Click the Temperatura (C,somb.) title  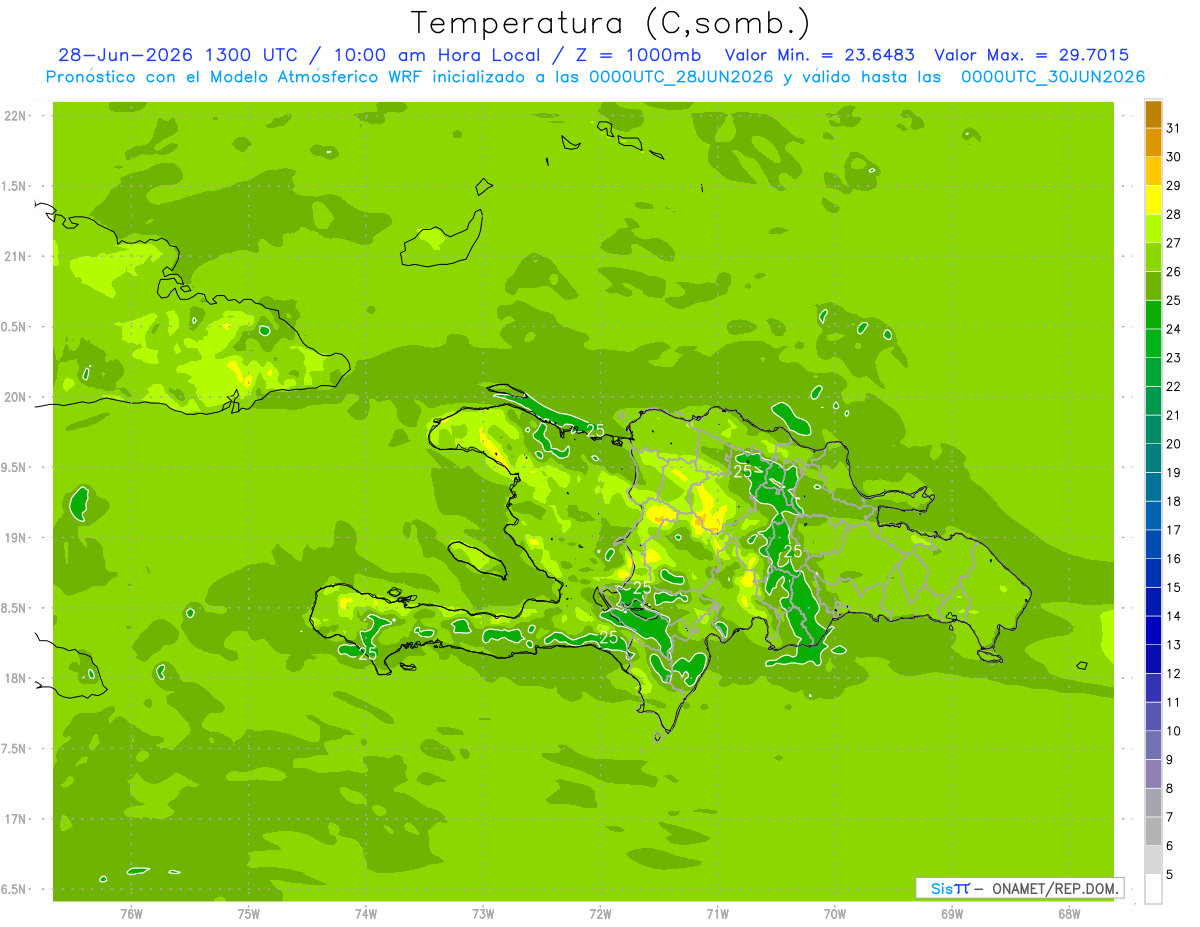point(610,23)
